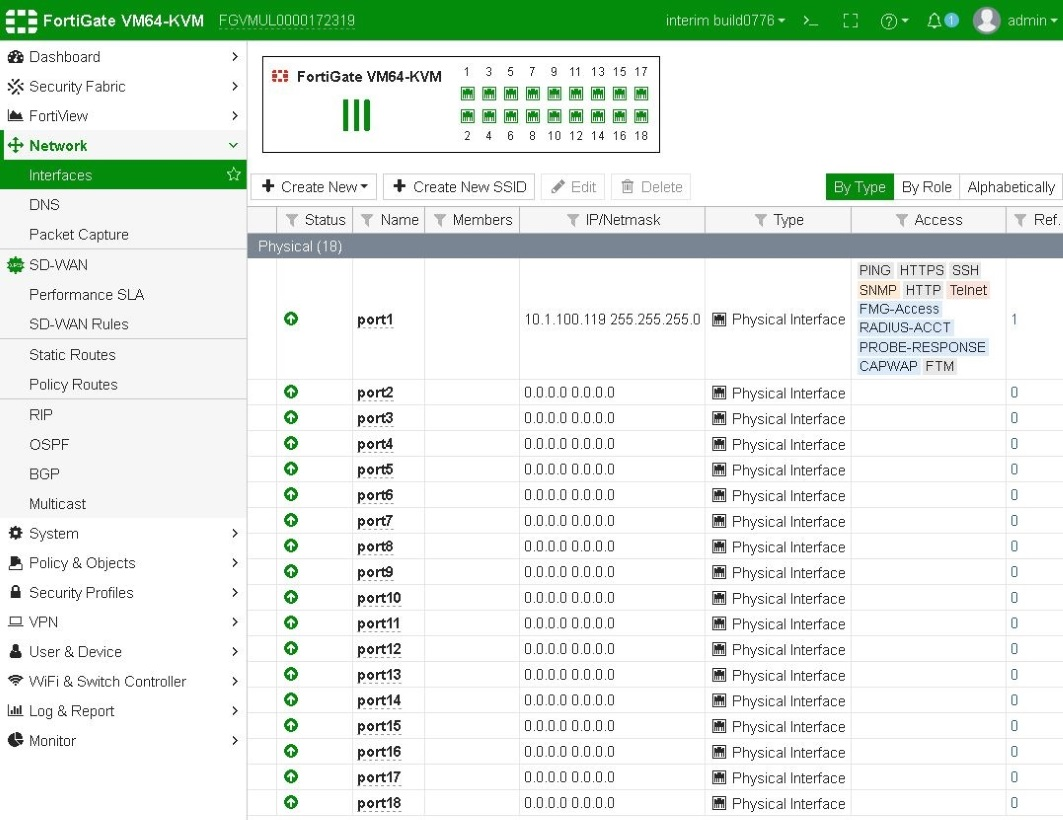The width and height of the screenshot is (1063, 820).
Task: Switch view to Alphabetically
Action: [x=1010, y=187]
